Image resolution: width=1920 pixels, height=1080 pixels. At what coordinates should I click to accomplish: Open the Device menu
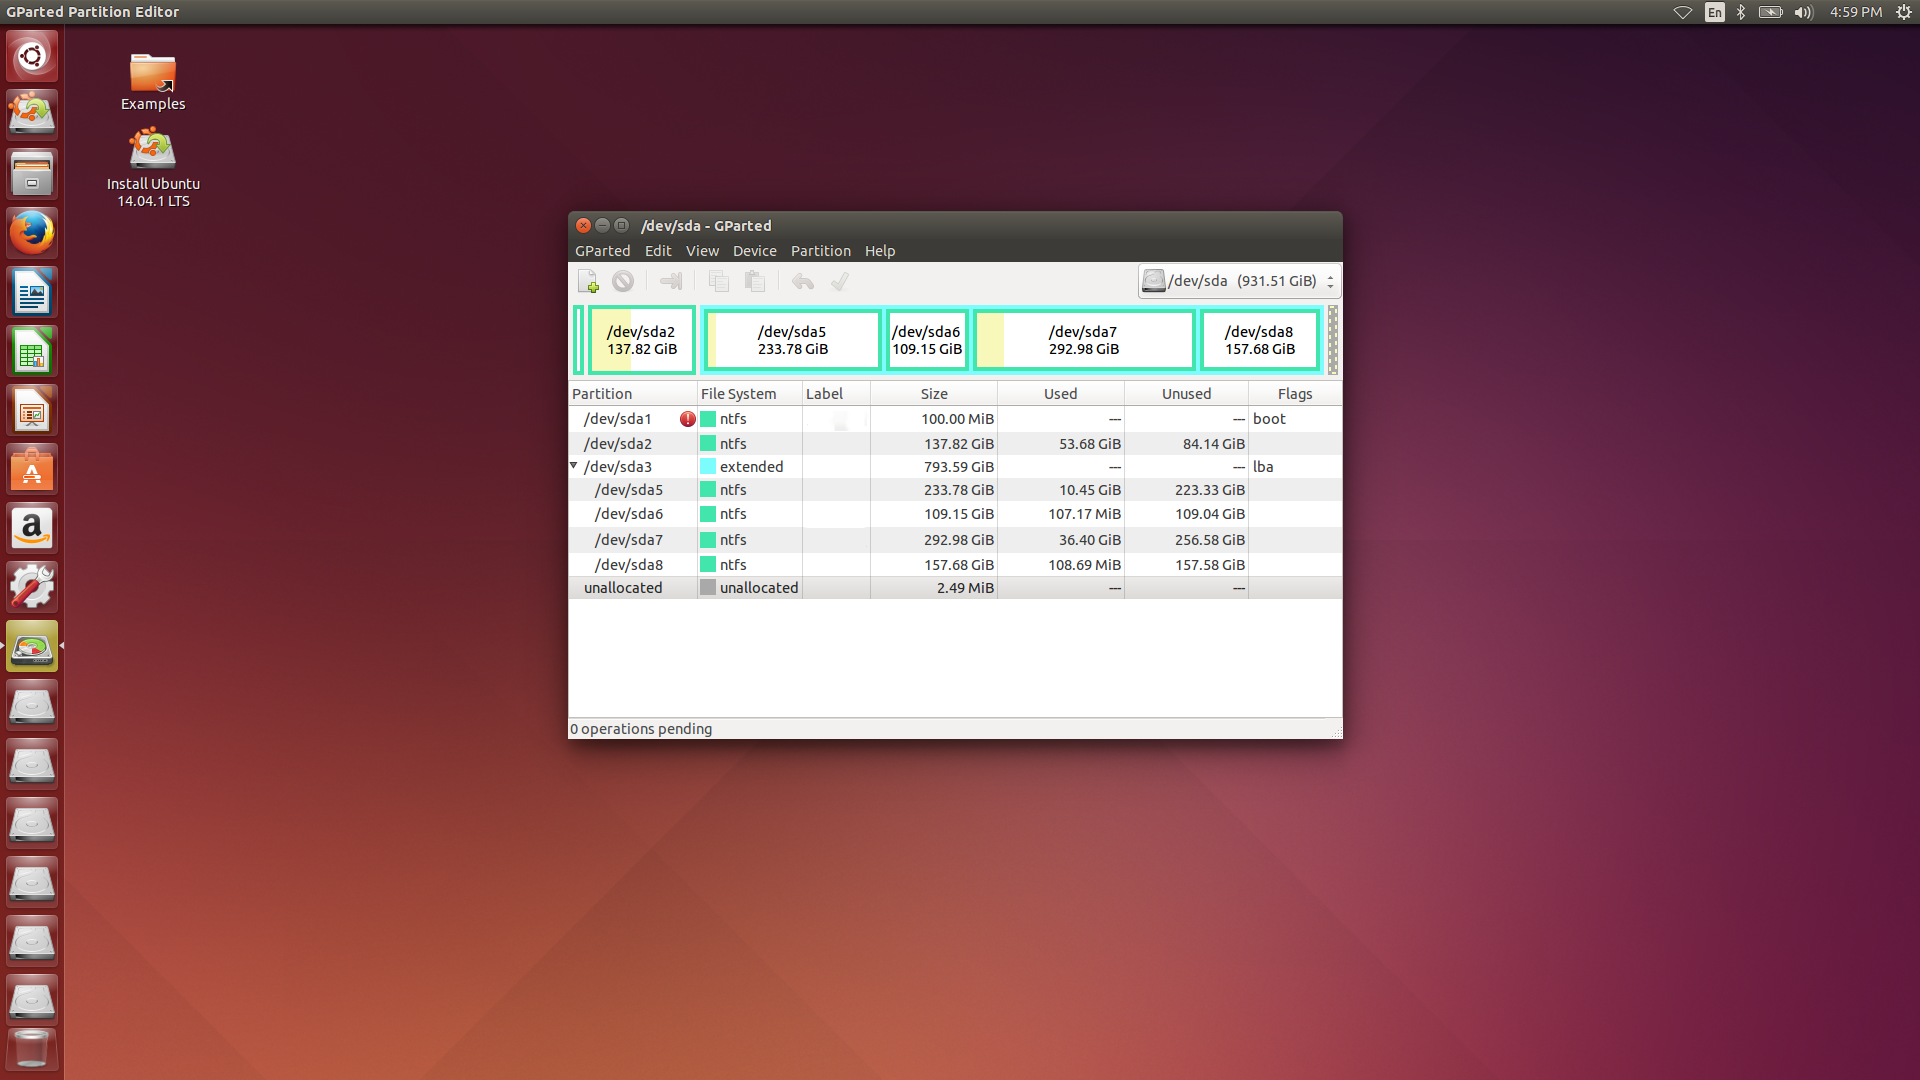click(x=754, y=251)
